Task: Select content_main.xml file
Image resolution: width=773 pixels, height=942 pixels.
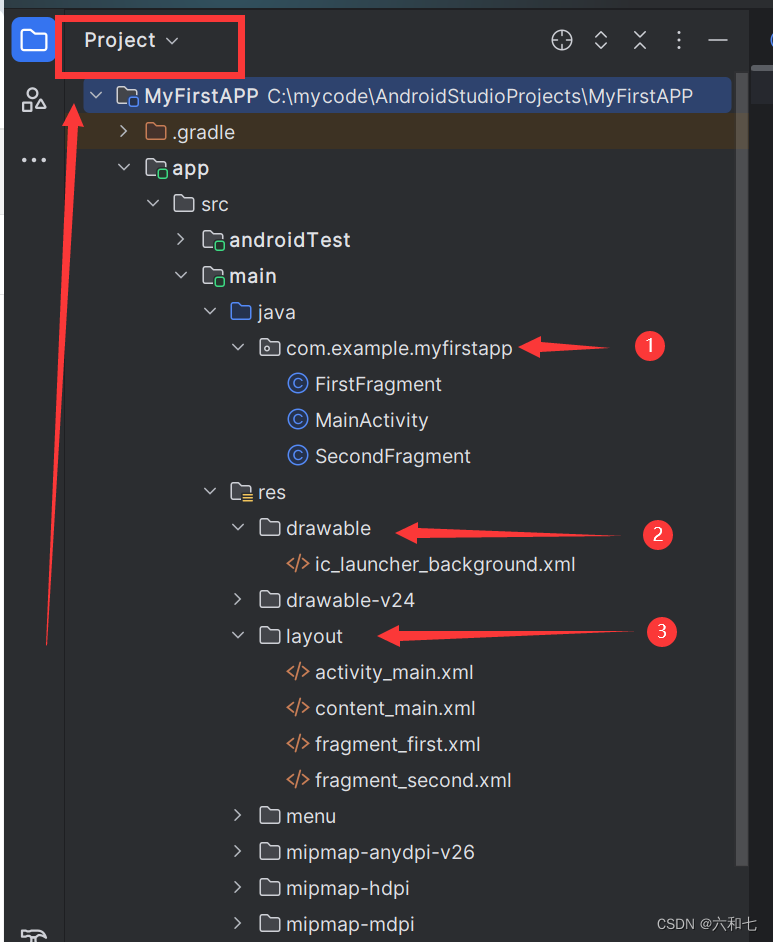Action: click(381, 708)
